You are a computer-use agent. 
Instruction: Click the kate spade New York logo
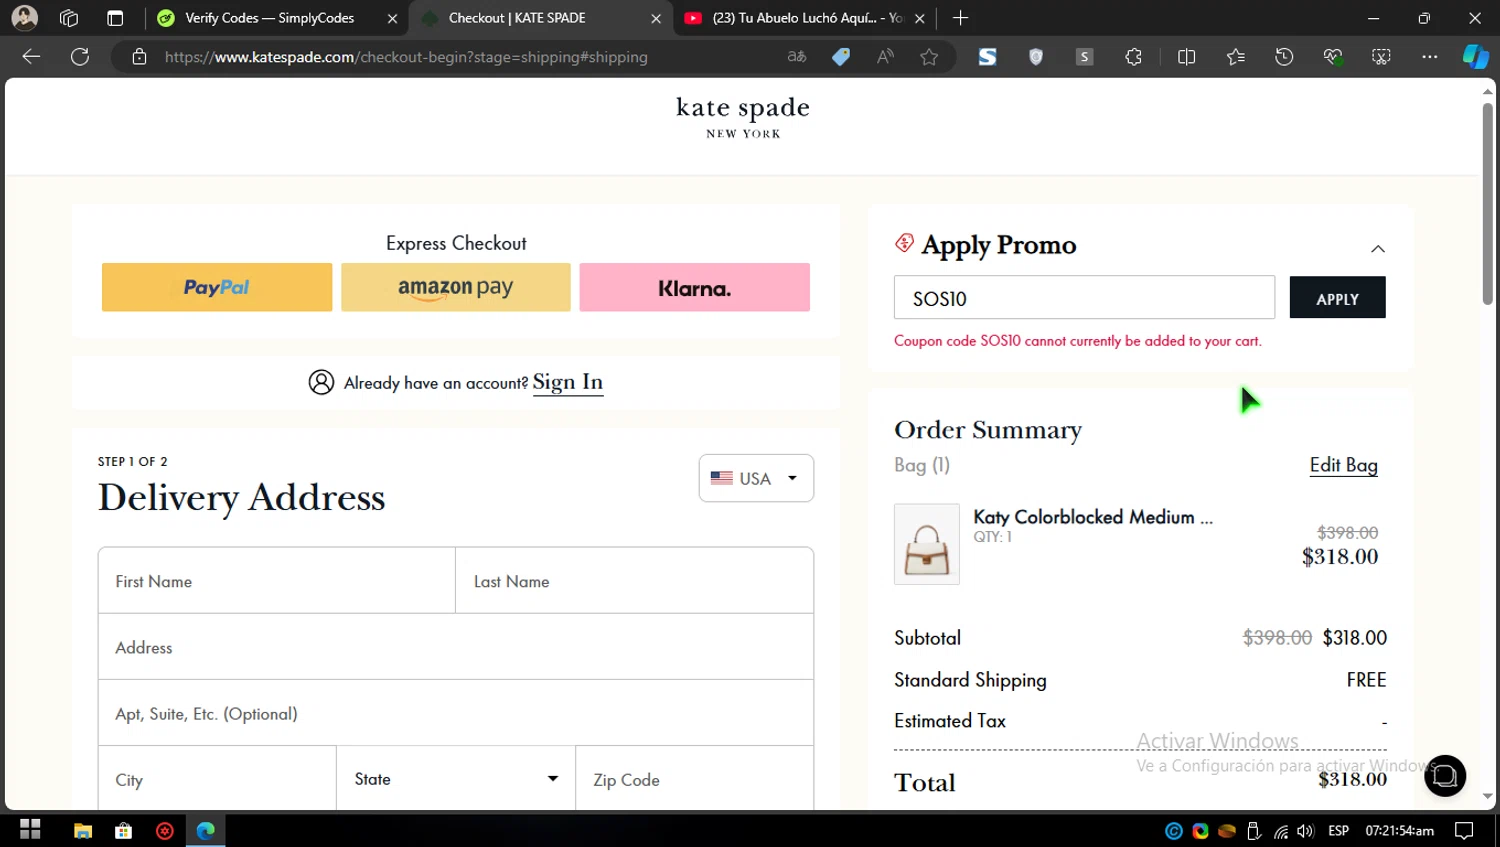pos(743,117)
